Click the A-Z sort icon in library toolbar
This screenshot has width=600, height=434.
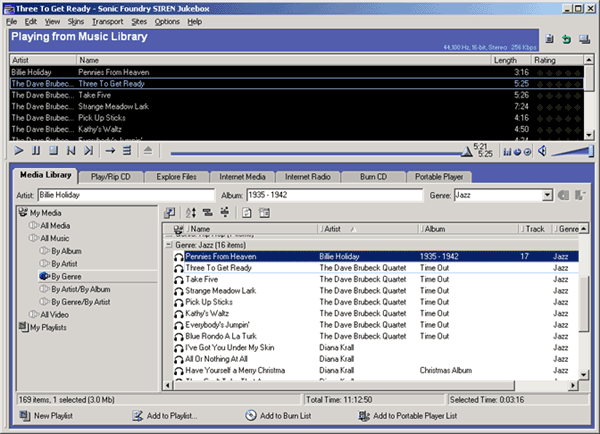191,213
